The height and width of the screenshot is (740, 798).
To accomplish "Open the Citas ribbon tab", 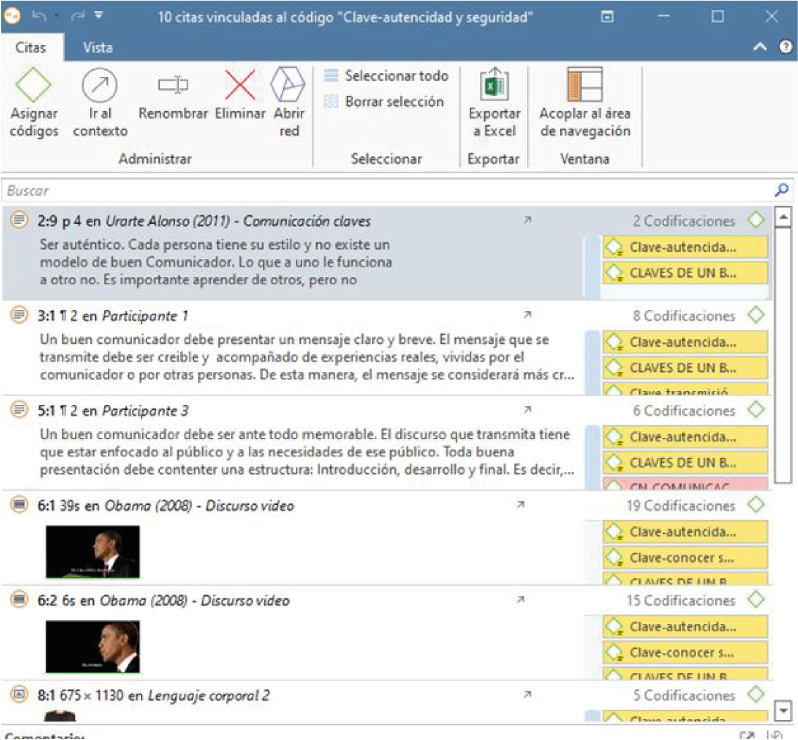I will (x=32, y=47).
